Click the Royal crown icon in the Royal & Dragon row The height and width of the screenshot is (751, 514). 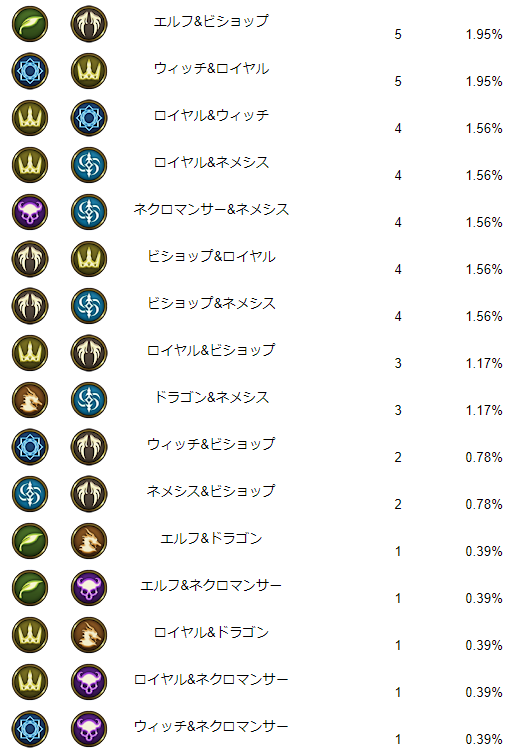tap(30, 634)
